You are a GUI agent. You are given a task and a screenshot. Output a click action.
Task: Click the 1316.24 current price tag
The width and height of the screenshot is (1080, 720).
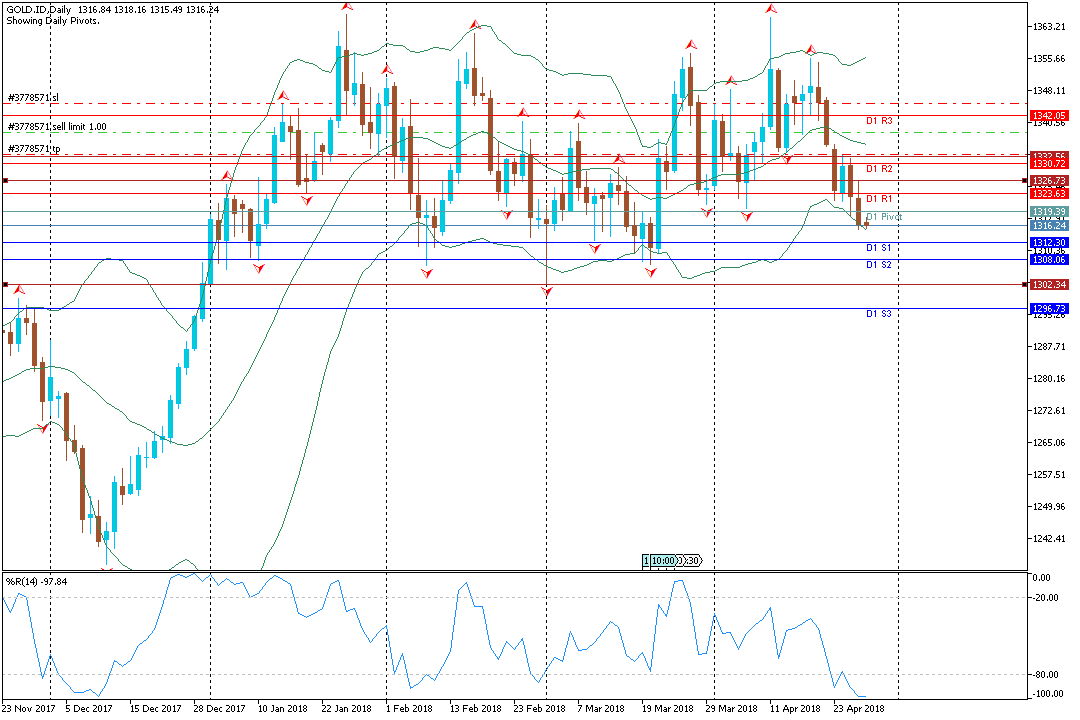(x=1048, y=225)
